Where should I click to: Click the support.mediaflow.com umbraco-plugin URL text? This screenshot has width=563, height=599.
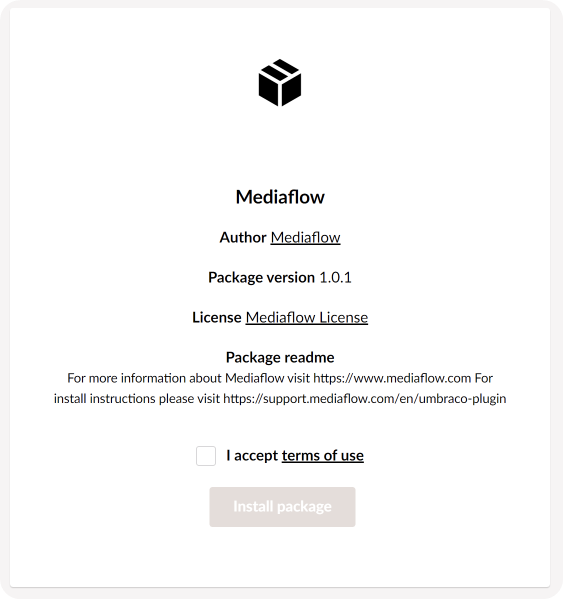click(365, 399)
